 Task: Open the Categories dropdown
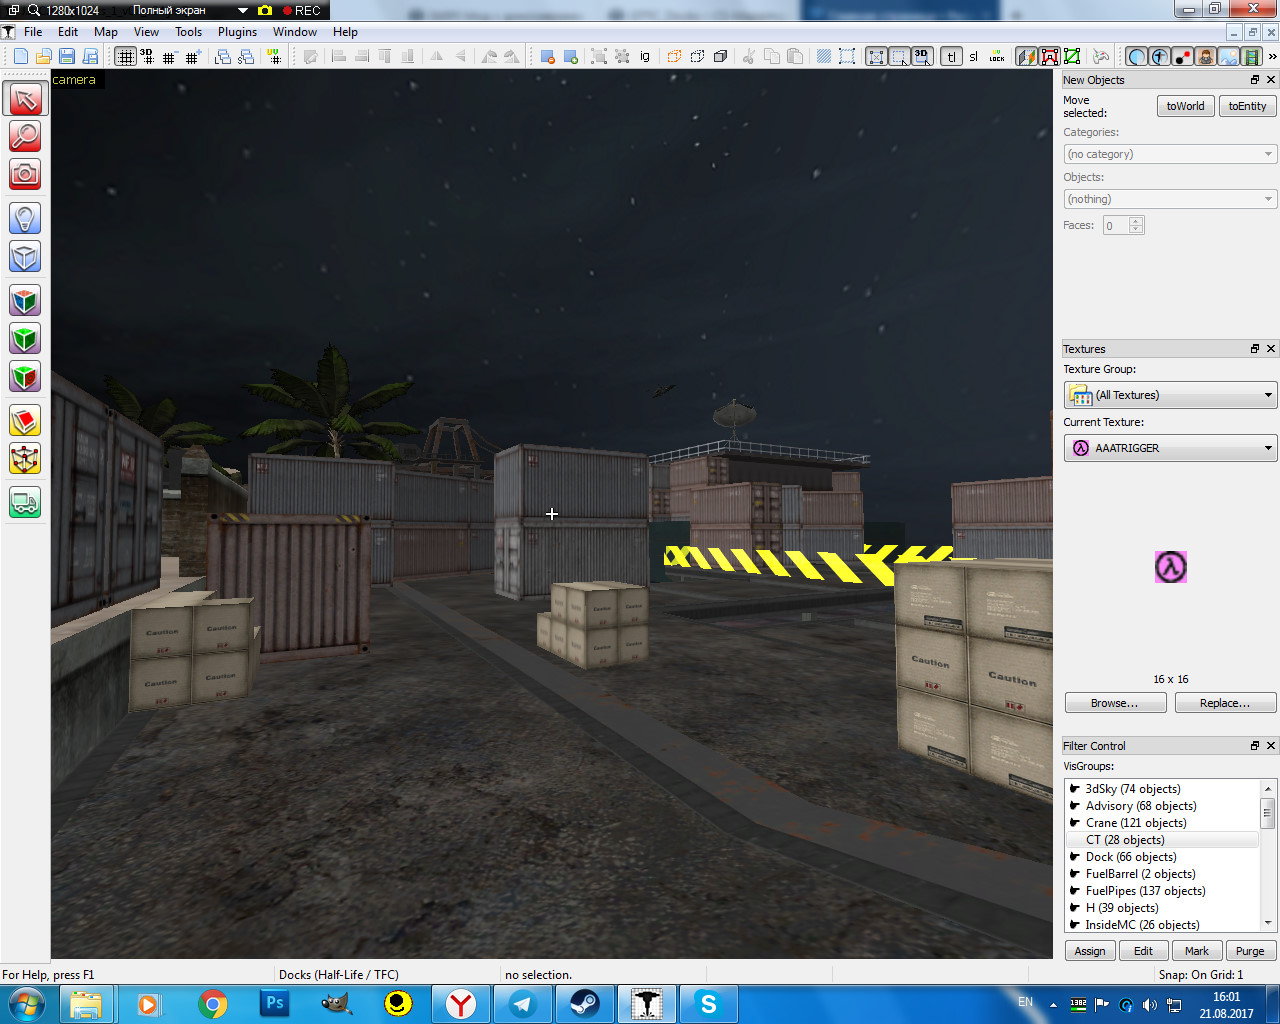(x=1170, y=154)
